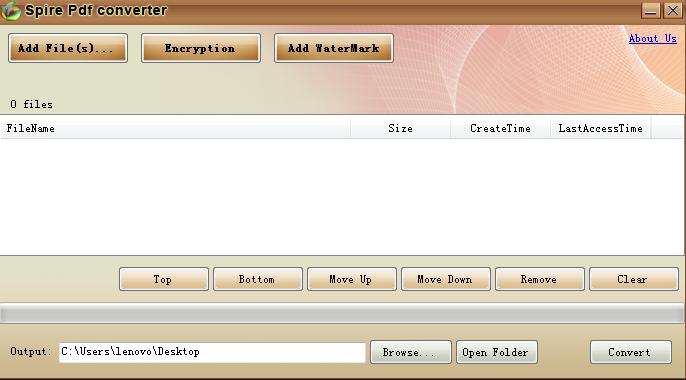Click the LastAccessTime column header
This screenshot has width=686, height=380.
pyautogui.click(x=600, y=128)
